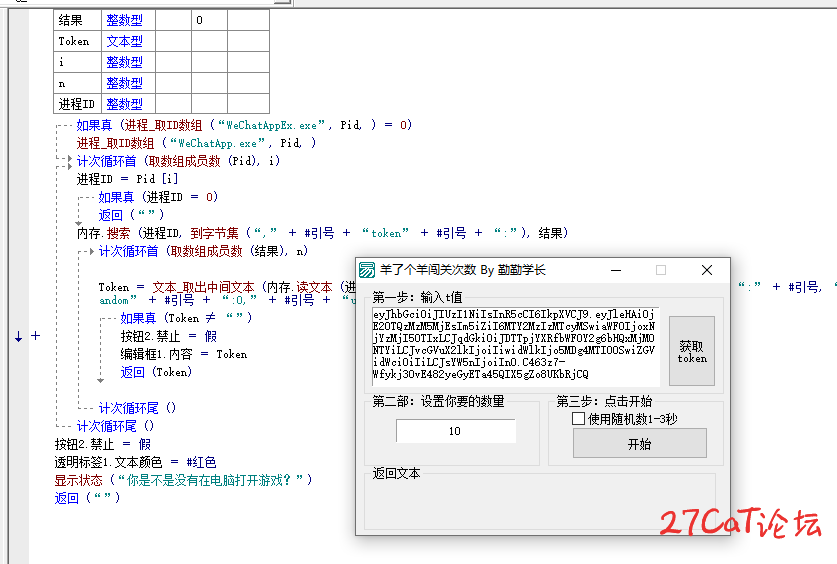Click the blue down arrow in the gutter

coord(19,336)
